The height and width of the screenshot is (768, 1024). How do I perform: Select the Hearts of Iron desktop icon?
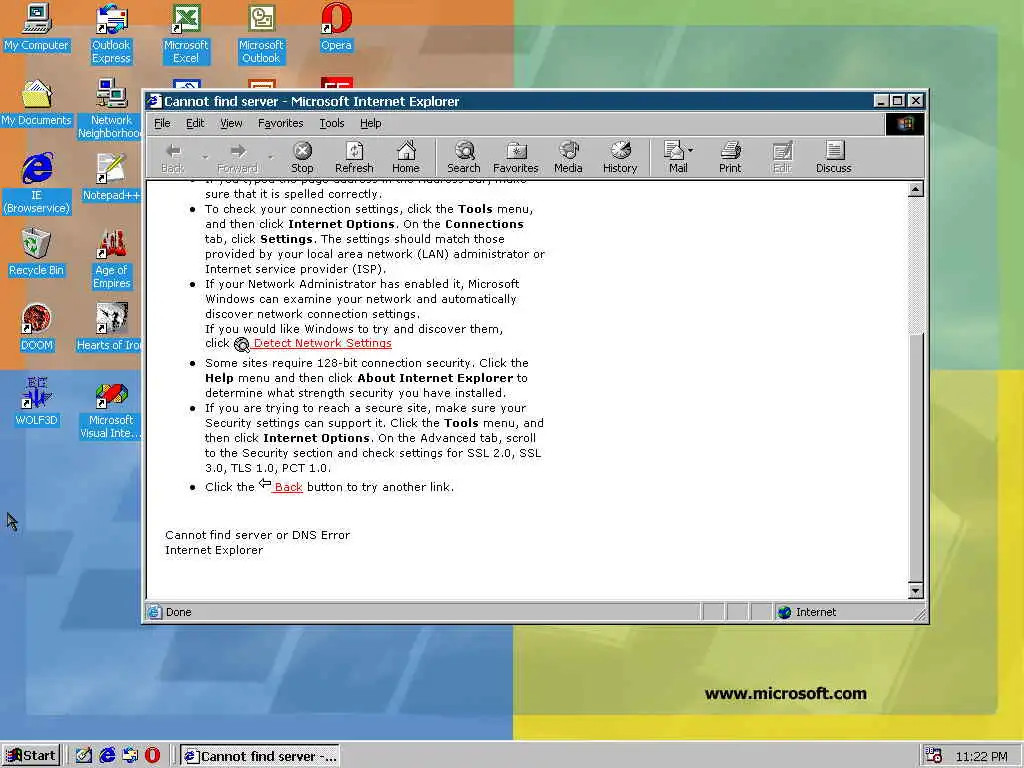point(109,328)
